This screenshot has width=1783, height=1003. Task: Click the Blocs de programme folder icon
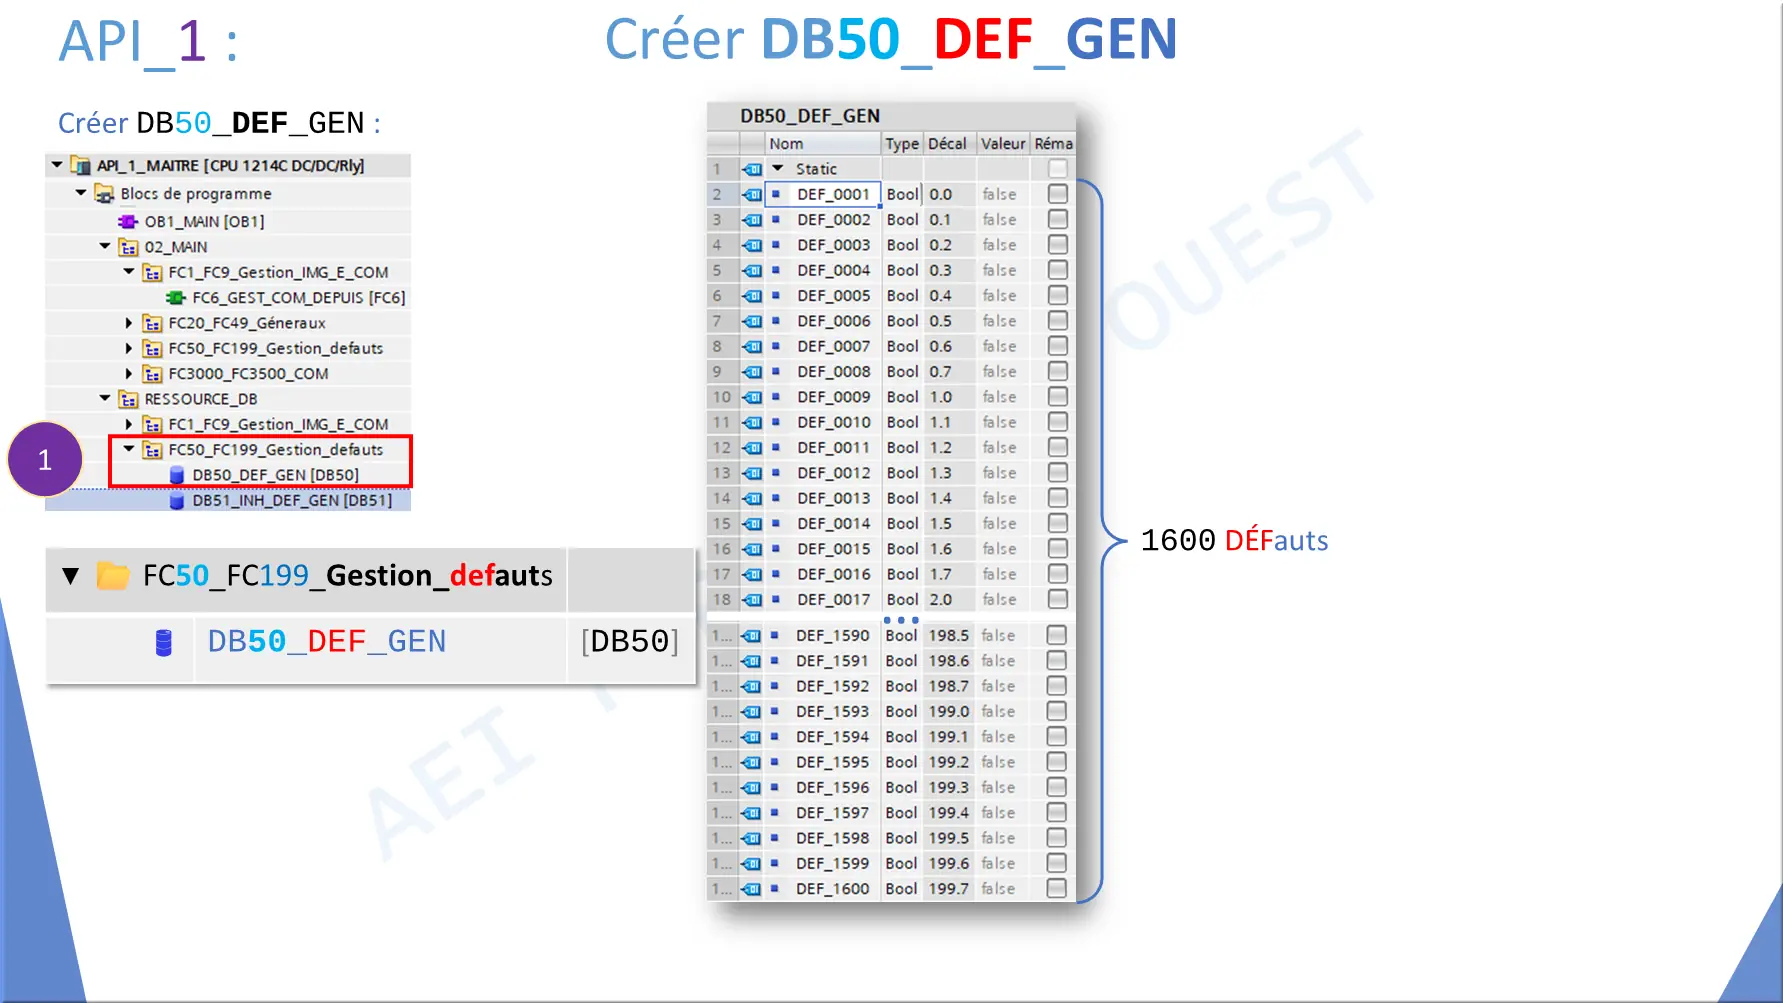coord(104,193)
